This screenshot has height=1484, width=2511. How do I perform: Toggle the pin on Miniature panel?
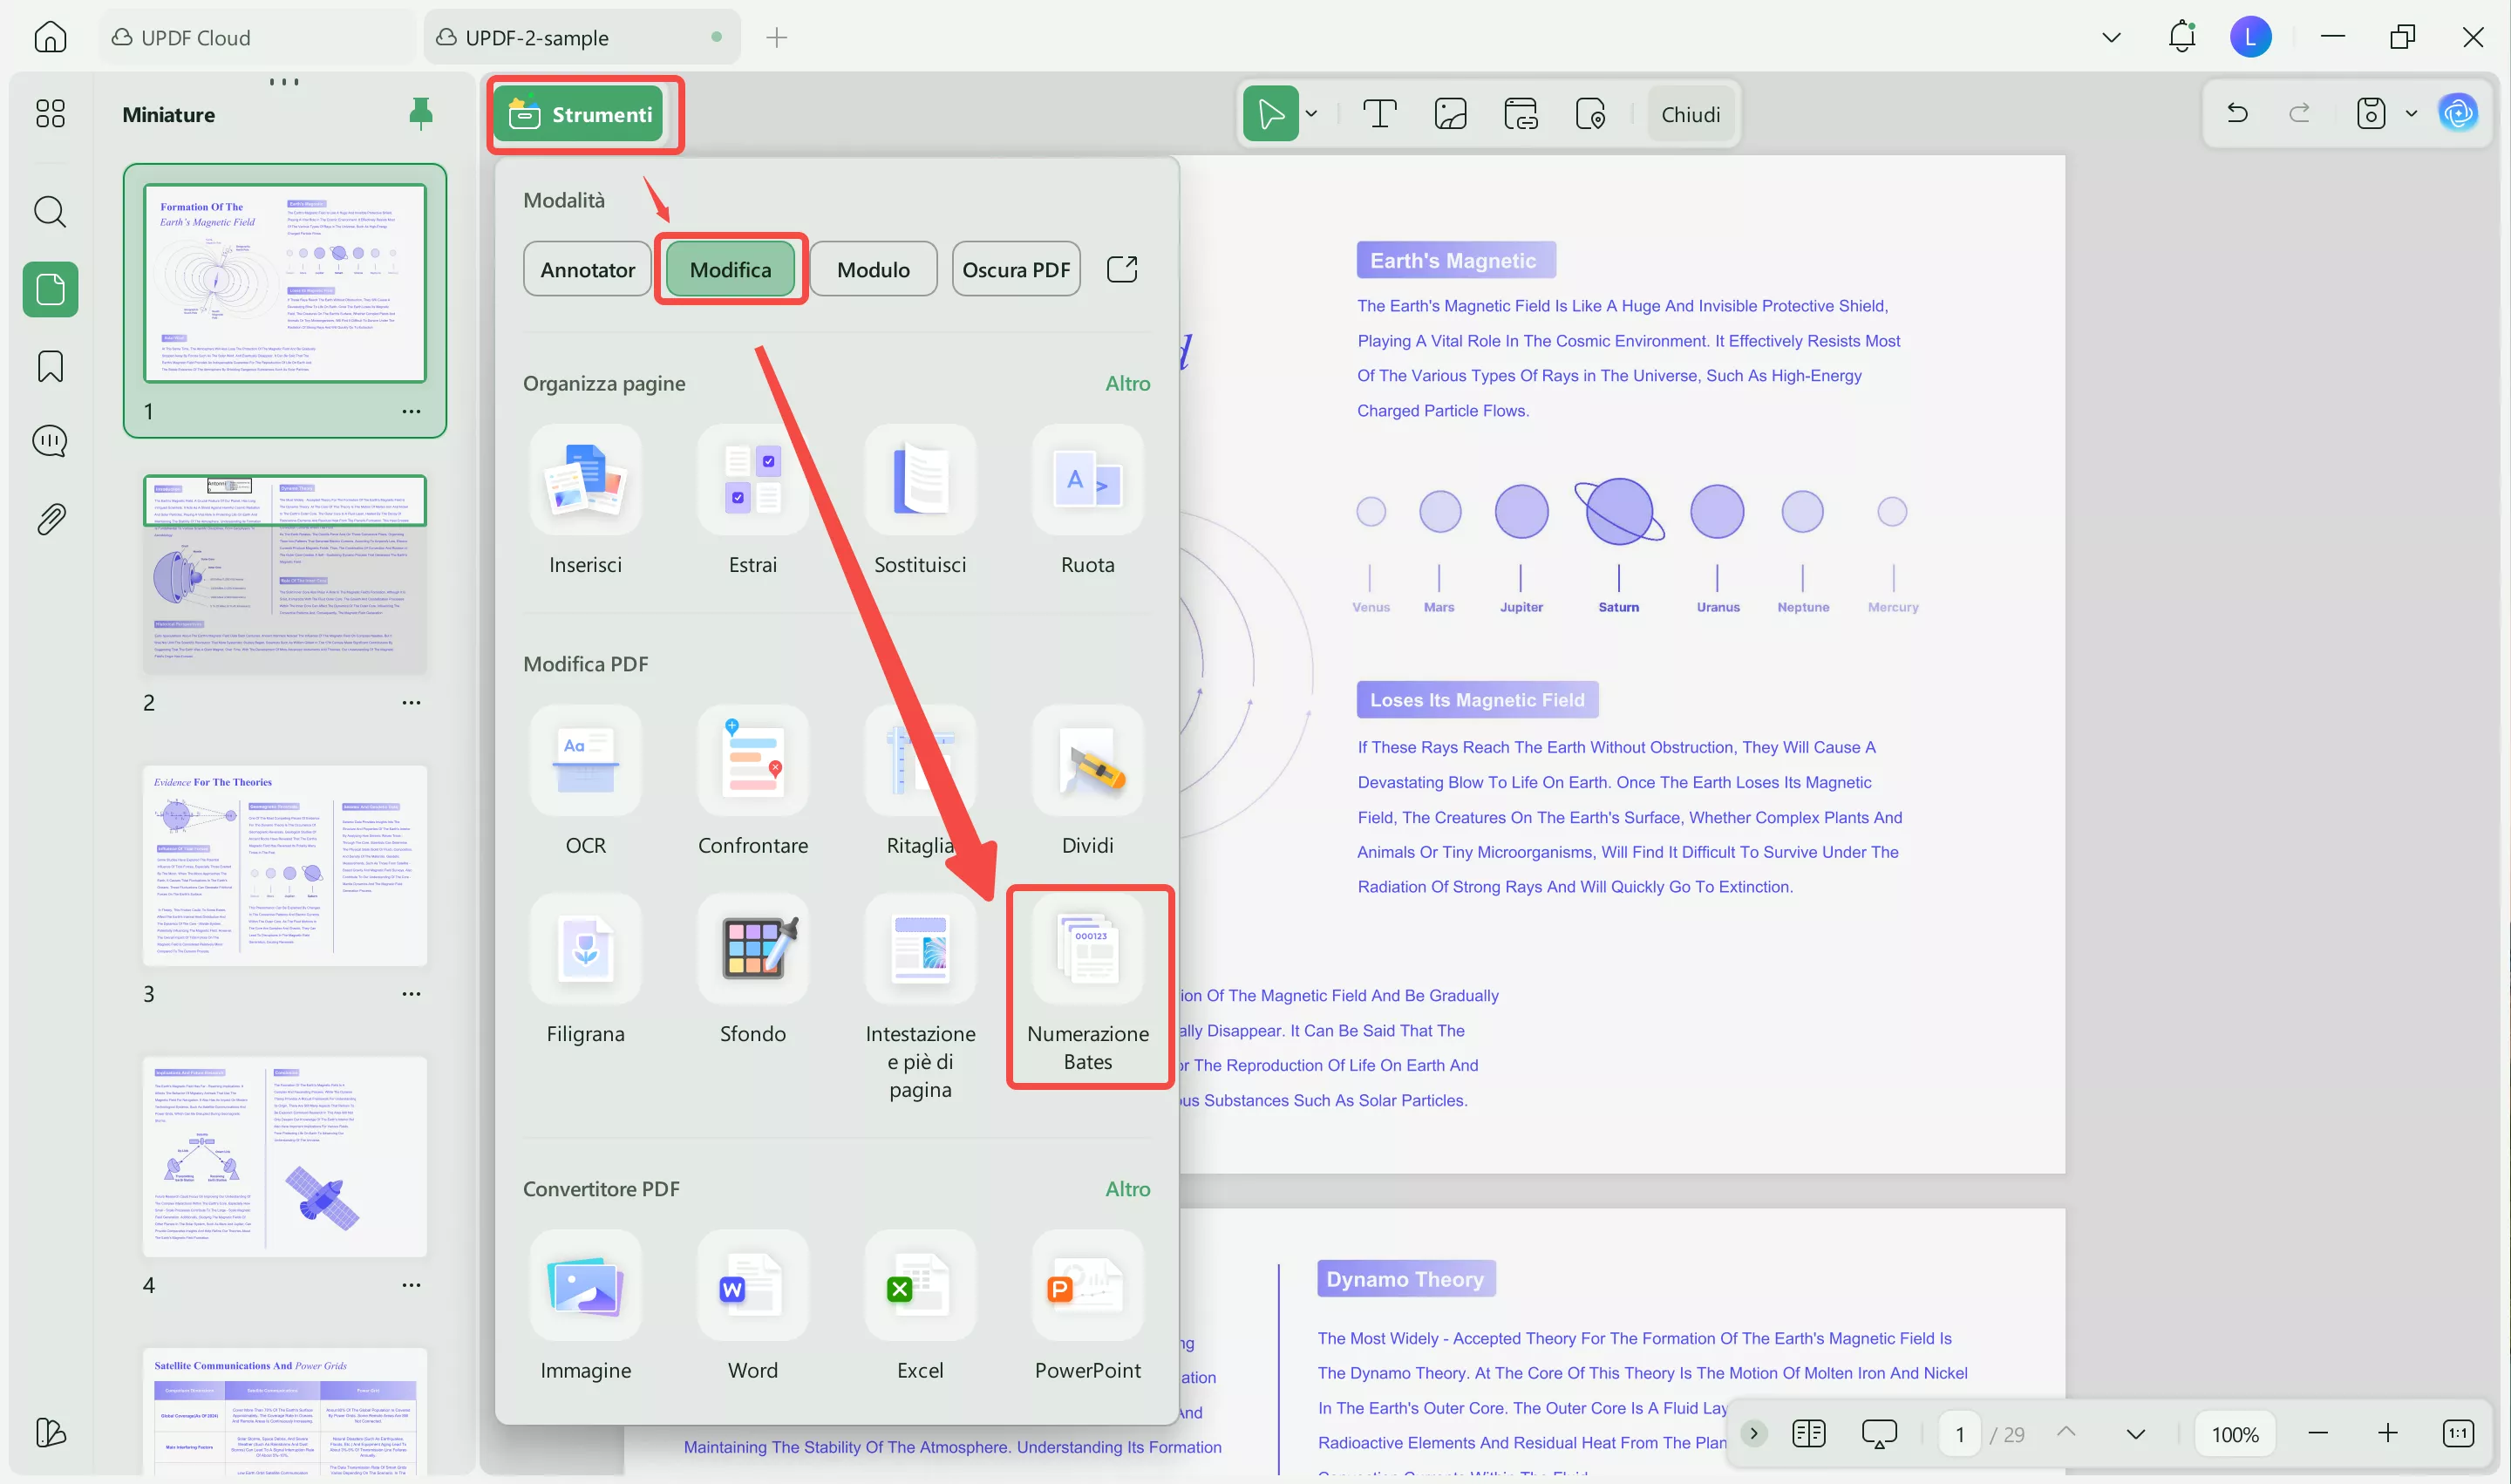click(x=421, y=114)
